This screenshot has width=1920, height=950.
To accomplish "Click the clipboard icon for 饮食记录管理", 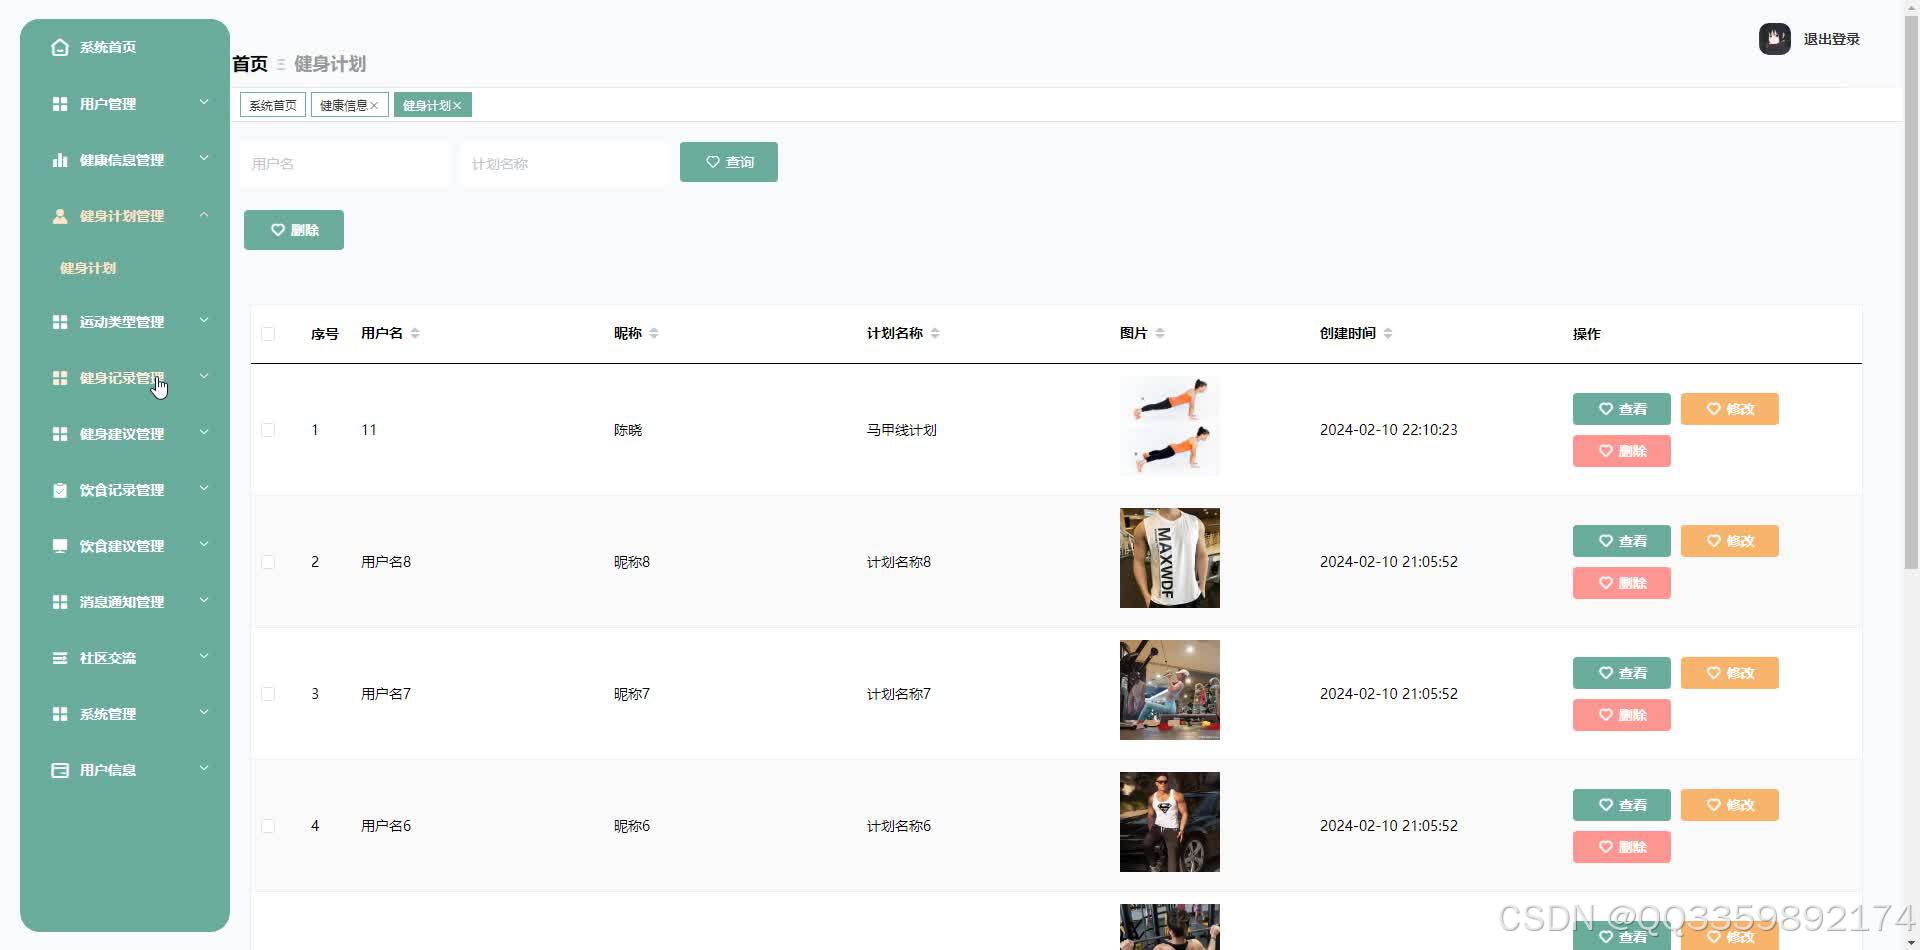I will click(x=60, y=490).
